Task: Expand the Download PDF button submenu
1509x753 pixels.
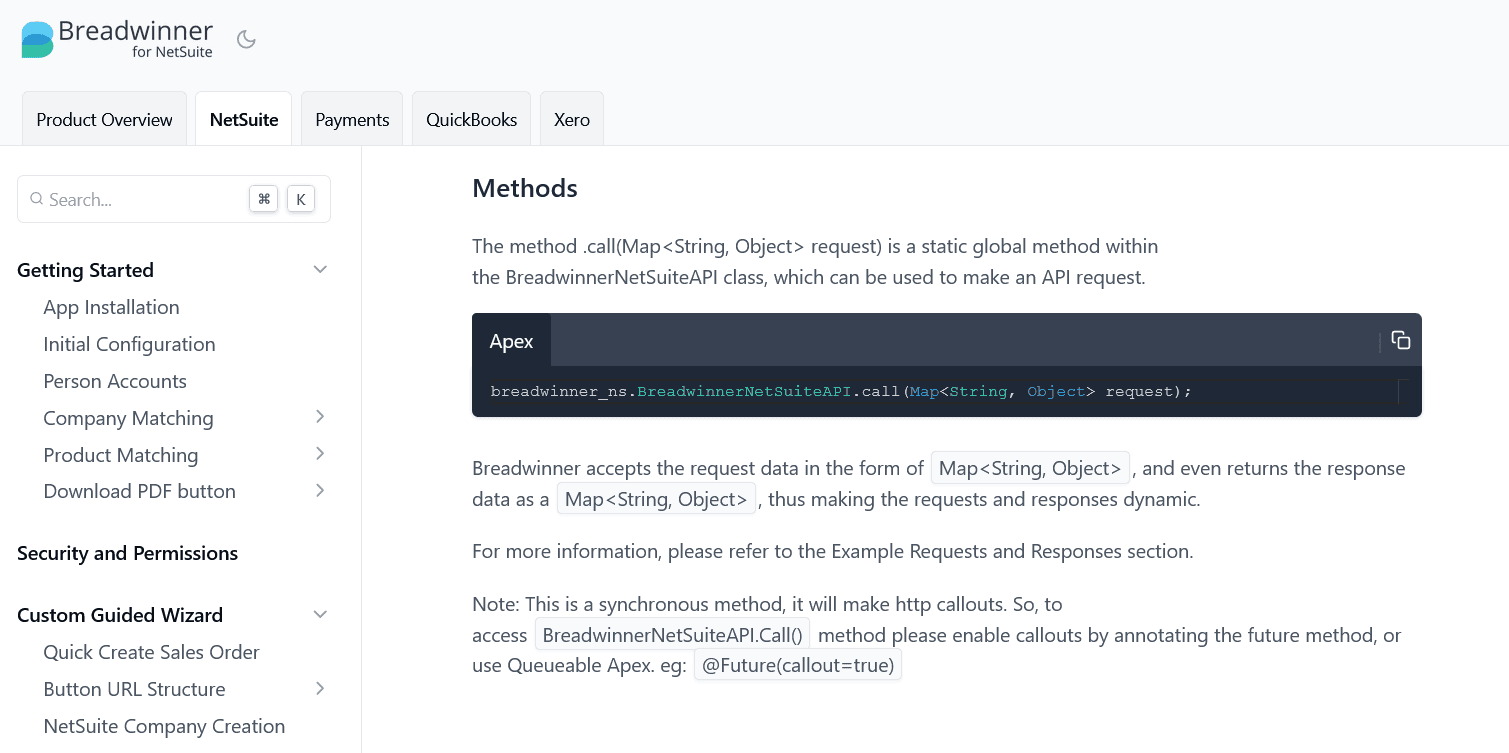Action: pos(320,490)
